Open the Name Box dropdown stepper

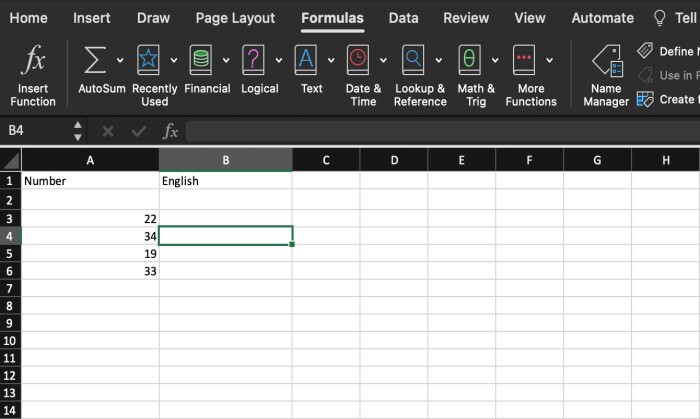(78, 131)
